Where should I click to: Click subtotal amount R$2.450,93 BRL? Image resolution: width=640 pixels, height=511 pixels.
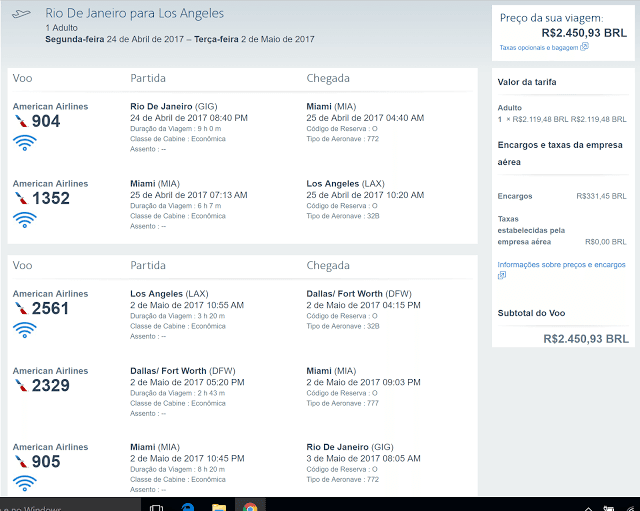coord(586,339)
